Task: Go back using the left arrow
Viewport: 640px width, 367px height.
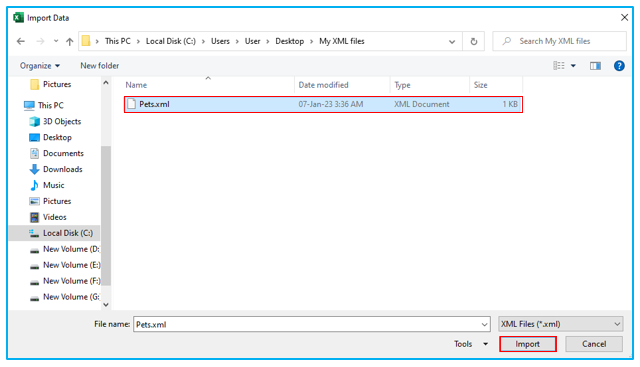Action: pos(21,41)
